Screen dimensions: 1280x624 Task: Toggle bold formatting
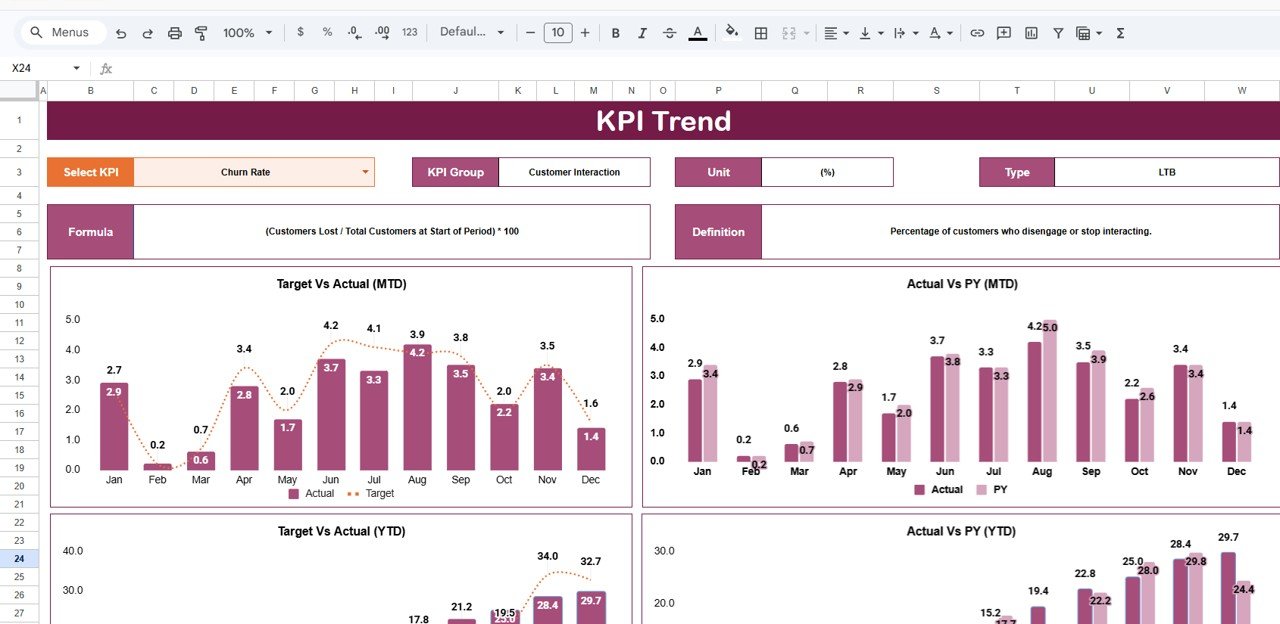click(x=615, y=32)
